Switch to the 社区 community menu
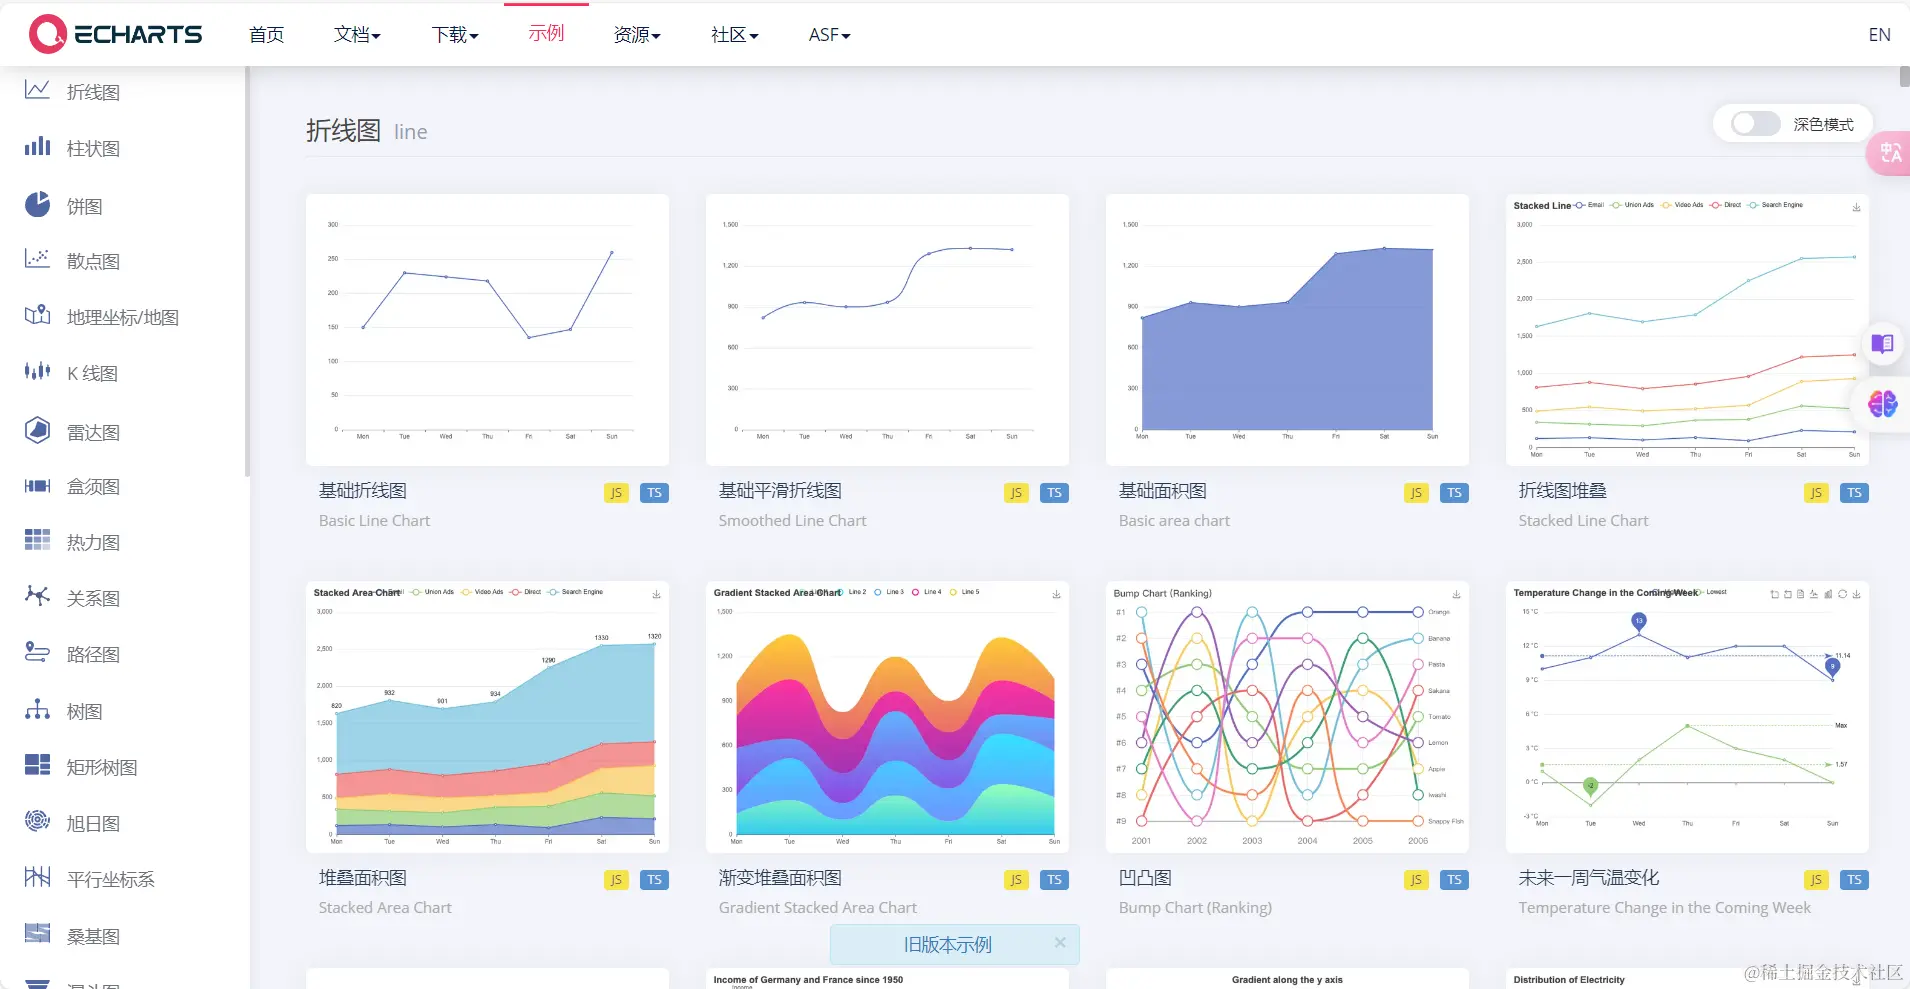The image size is (1910, 989). [x=733, y=34]
